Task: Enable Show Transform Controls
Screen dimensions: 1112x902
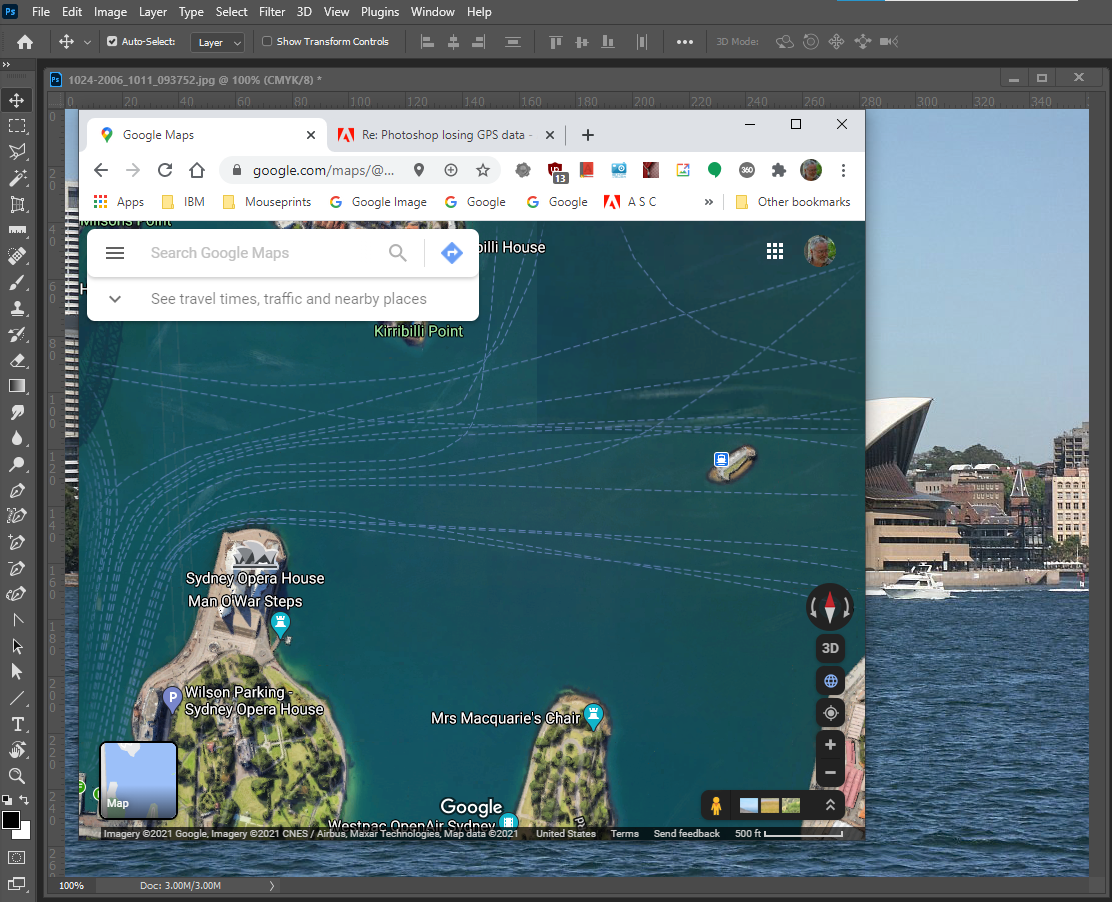Action: click(267, 40)
